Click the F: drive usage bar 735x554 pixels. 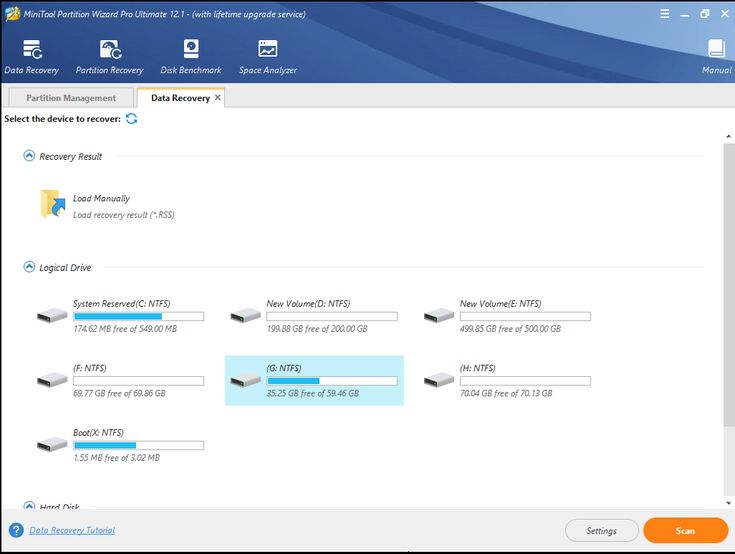[138, 381]
